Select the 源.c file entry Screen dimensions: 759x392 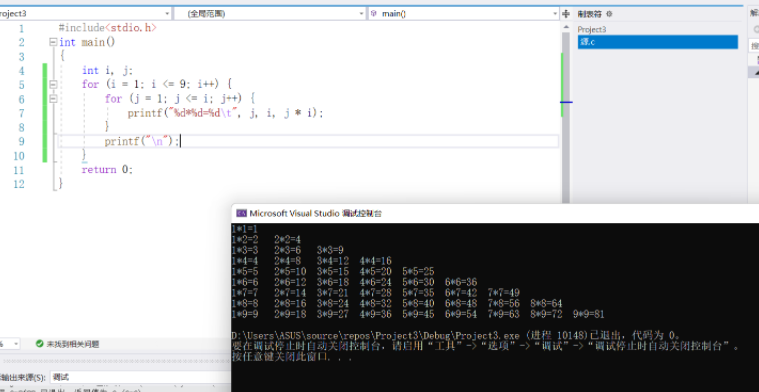[x=657, y=42]
